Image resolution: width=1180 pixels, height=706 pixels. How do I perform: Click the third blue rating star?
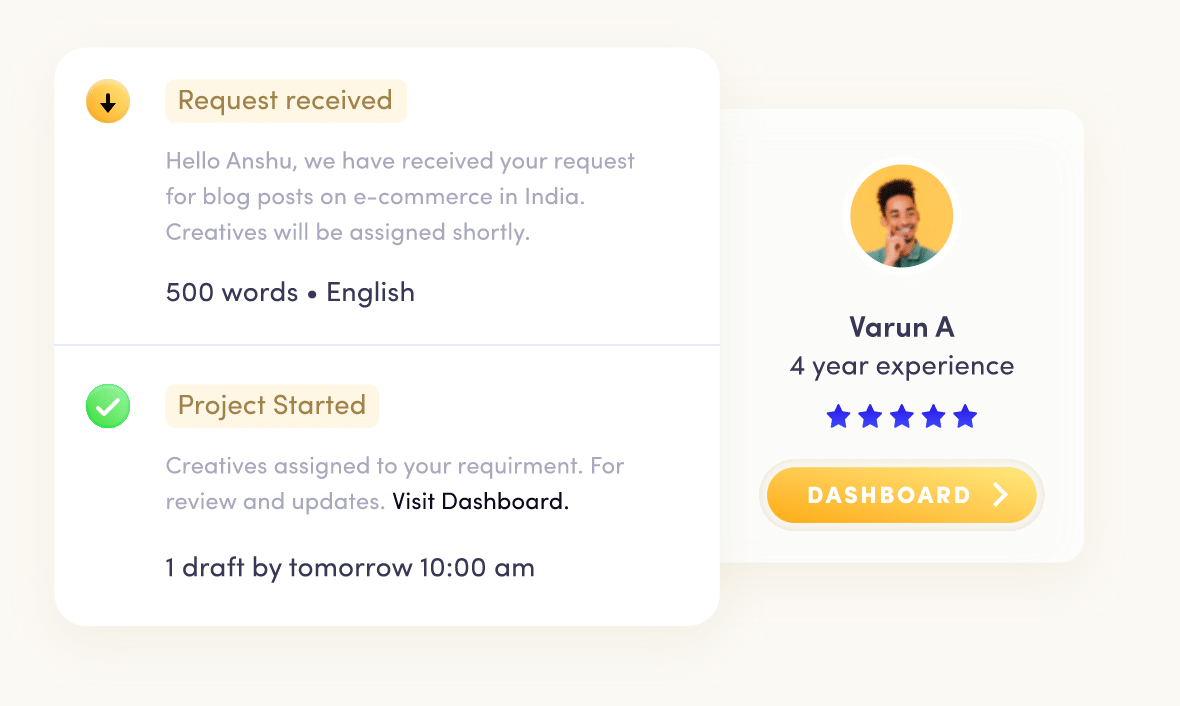(902, 417)
